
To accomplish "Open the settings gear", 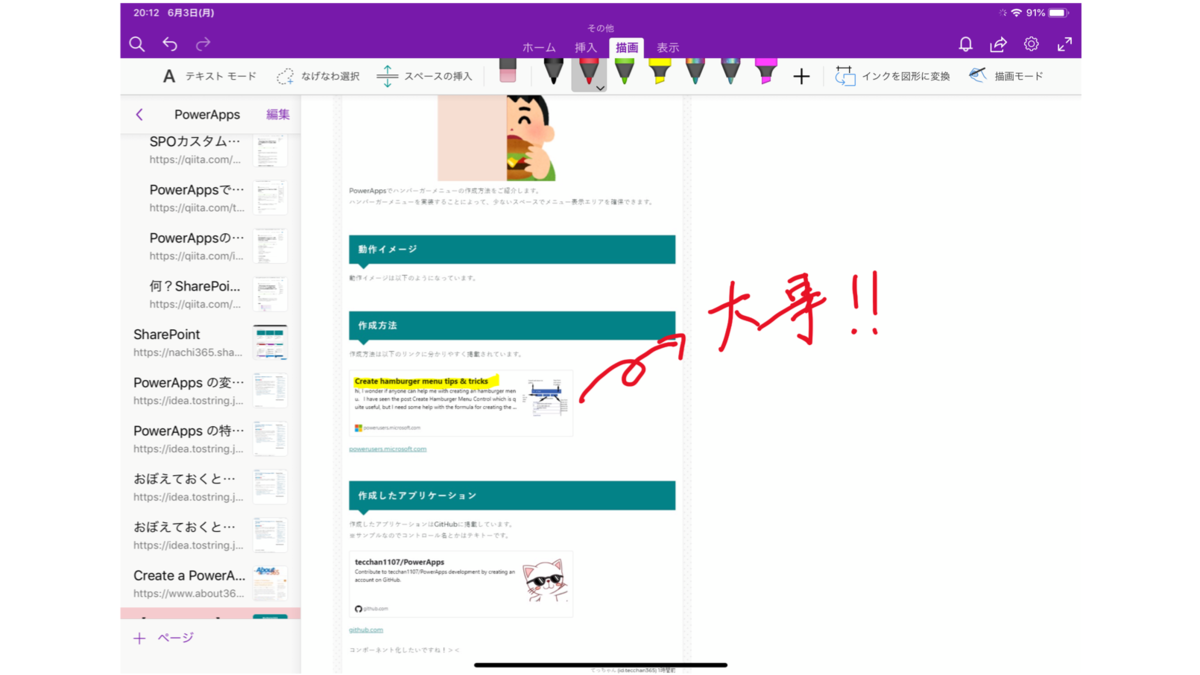I will click(1031, 44).
